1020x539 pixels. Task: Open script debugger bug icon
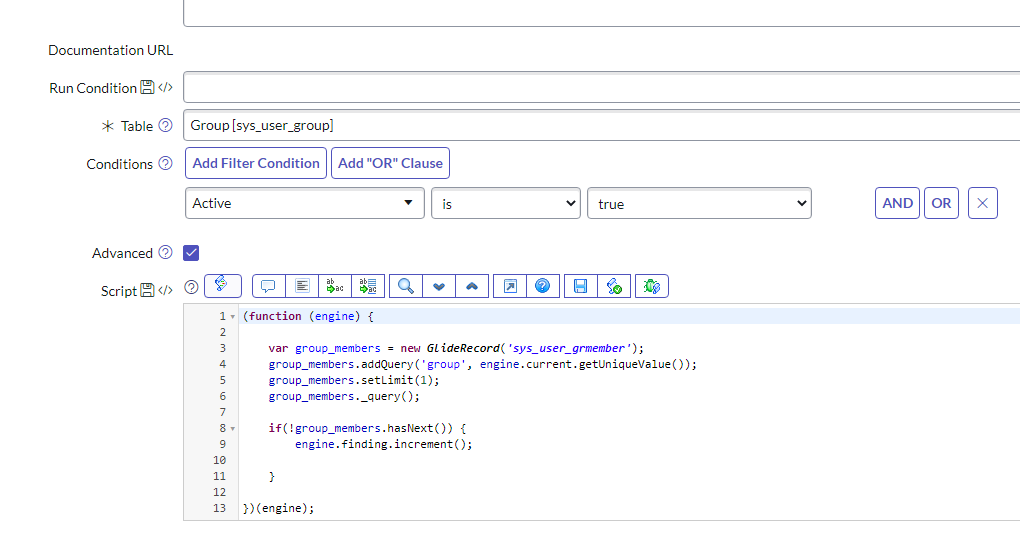[x=651, y=286]
